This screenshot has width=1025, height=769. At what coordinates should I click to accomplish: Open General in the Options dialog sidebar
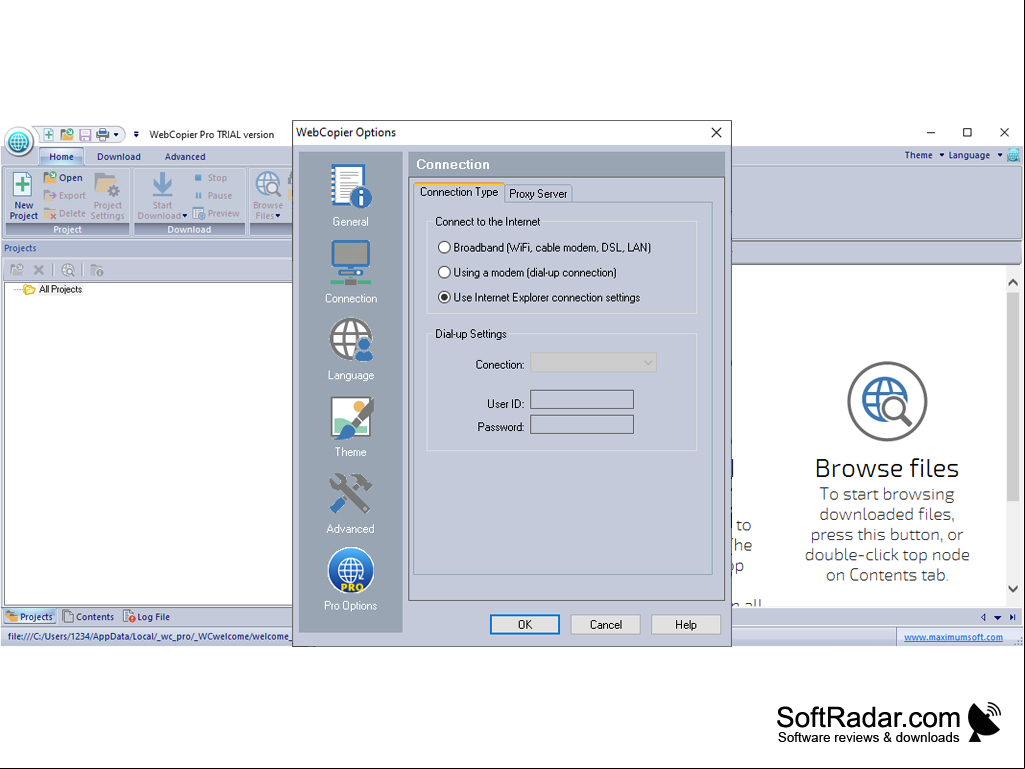(x=350, y=196)
